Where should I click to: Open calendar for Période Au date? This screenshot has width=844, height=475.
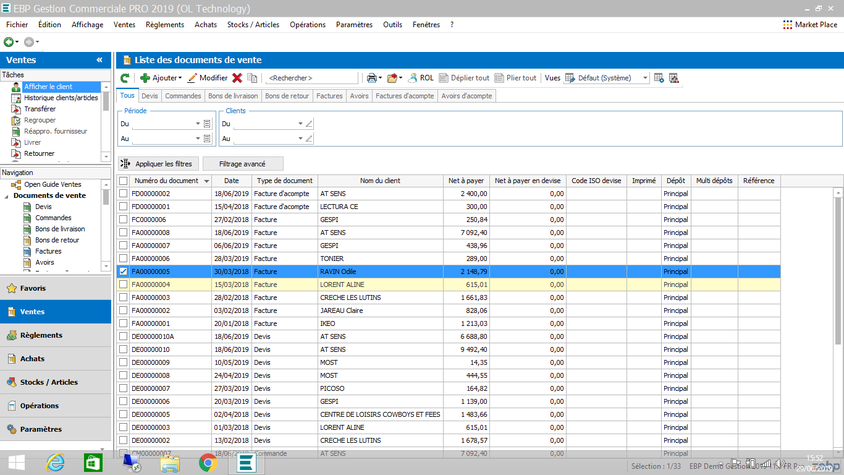(207, 138)
